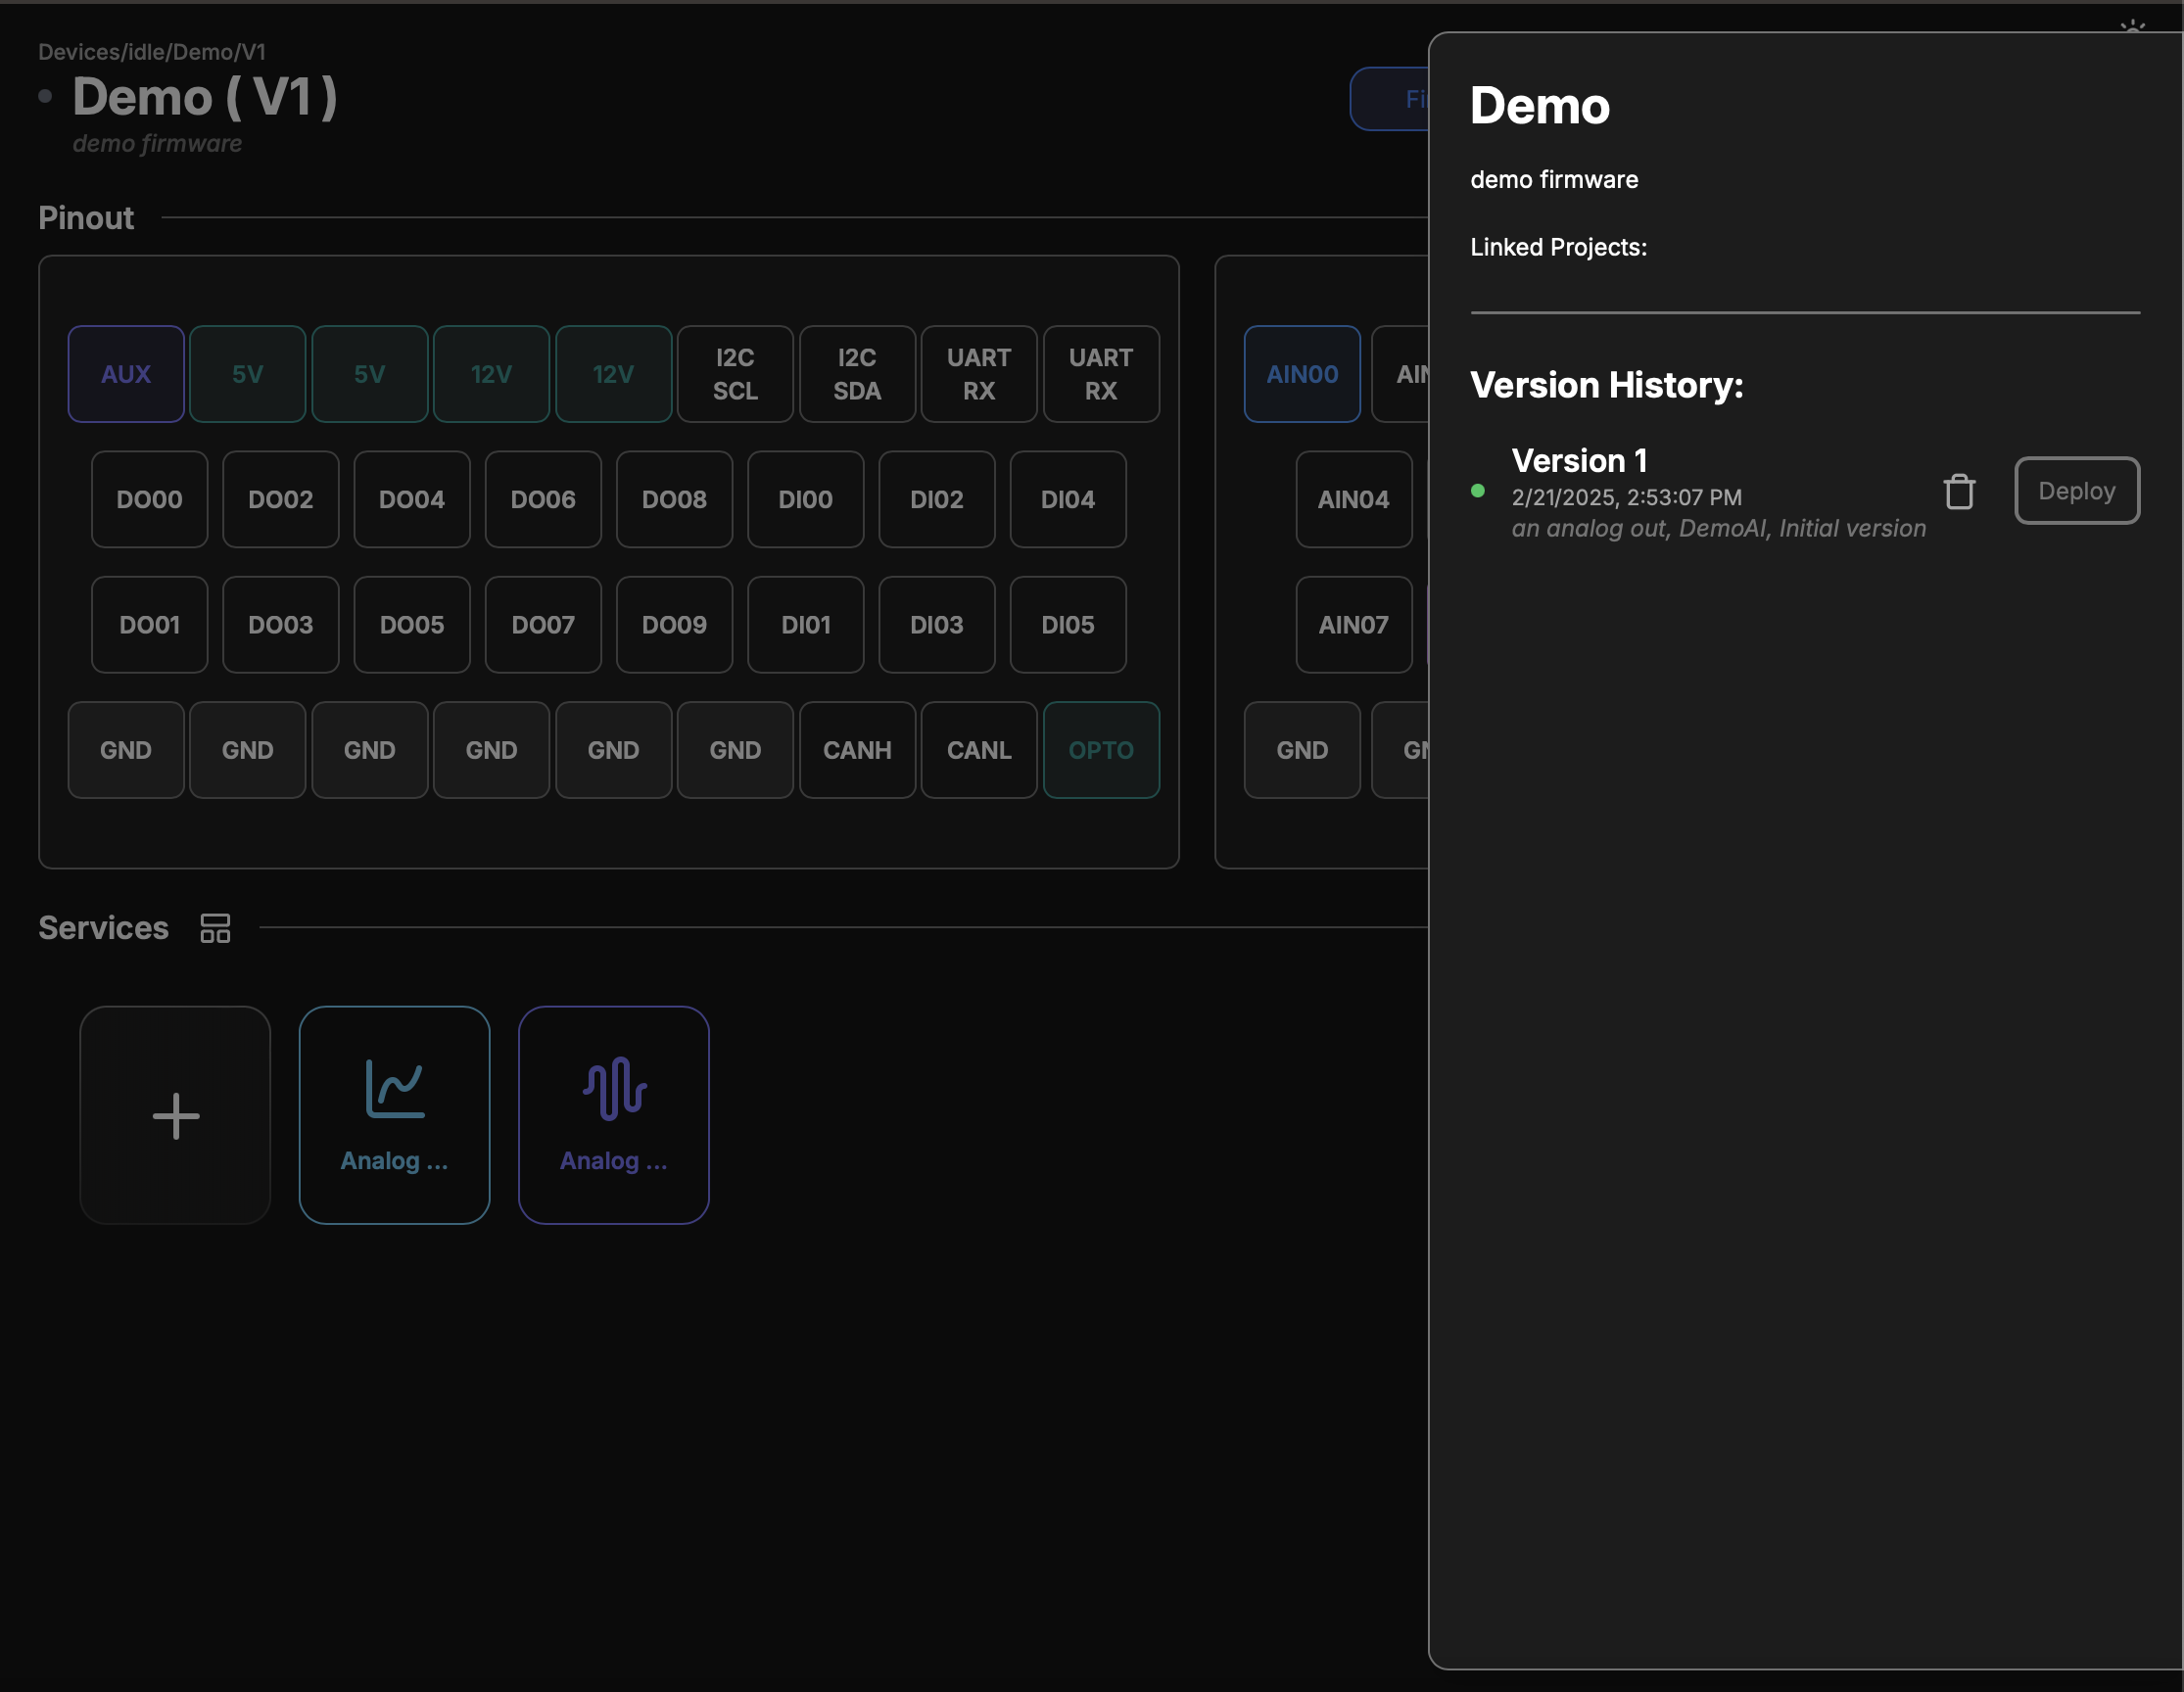
Task: Select the AIN00 analog input pin
Action: coord(1301,374)
